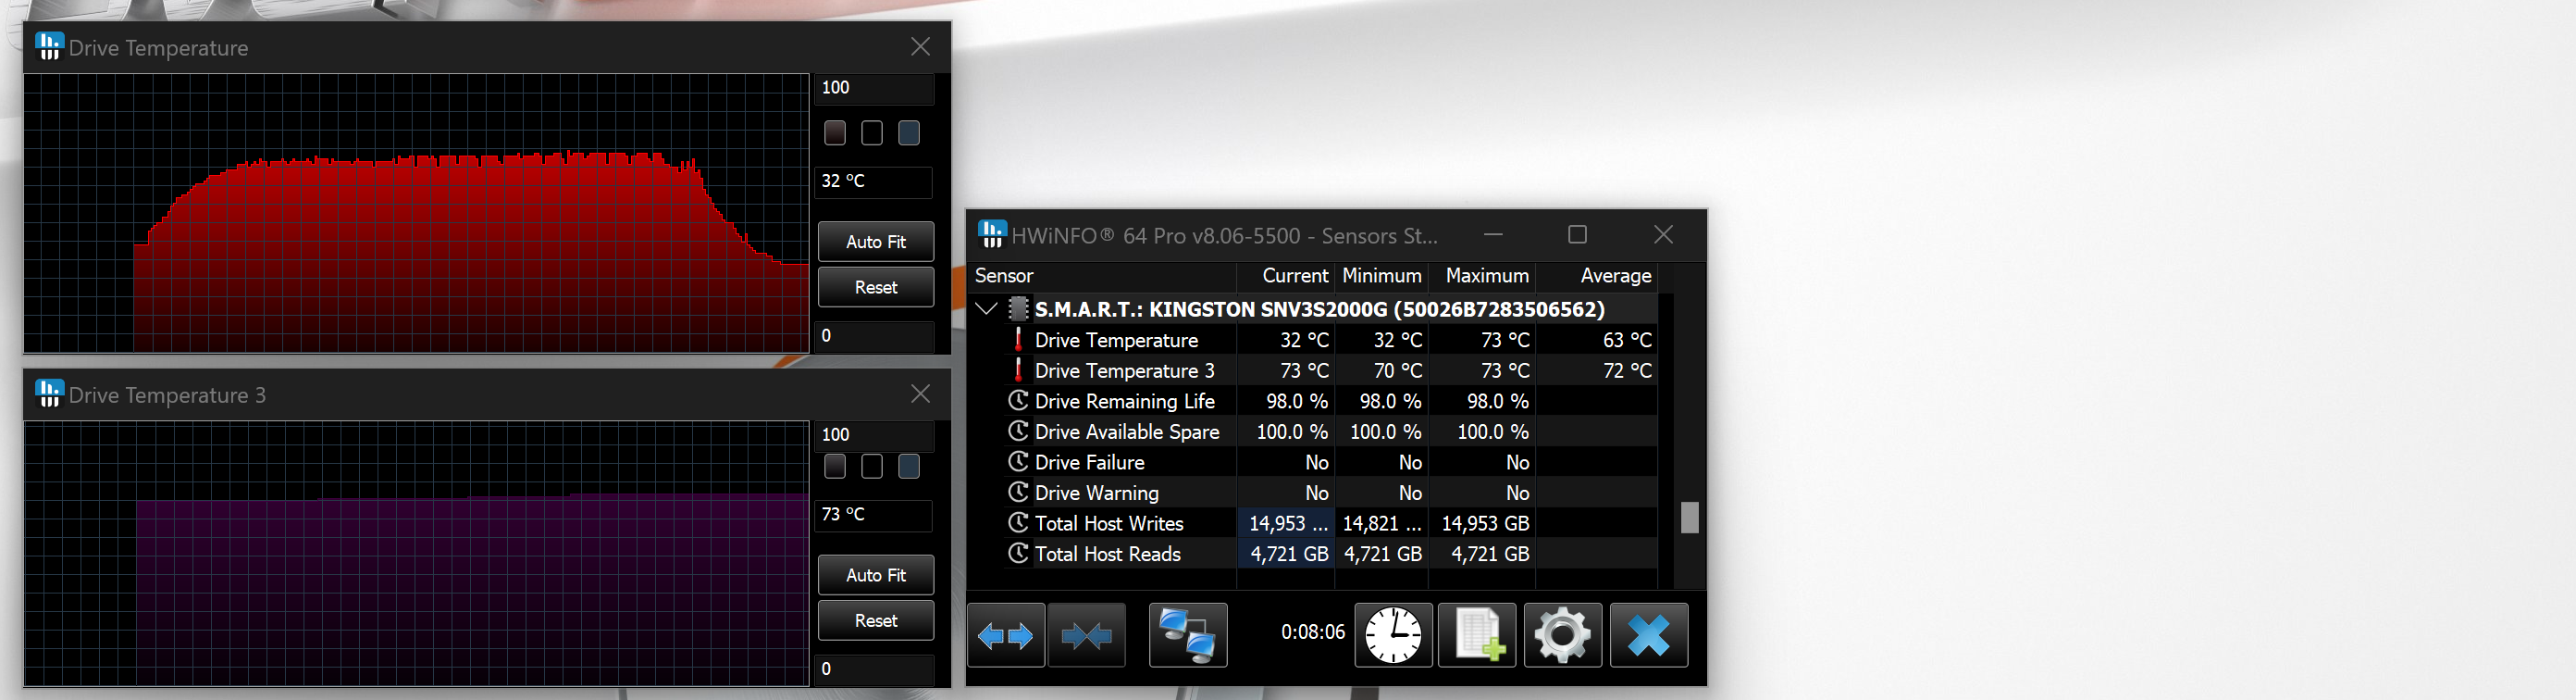Close the Drive Temperature 3 graph window

pyautogui.click(x=920, y=393)
